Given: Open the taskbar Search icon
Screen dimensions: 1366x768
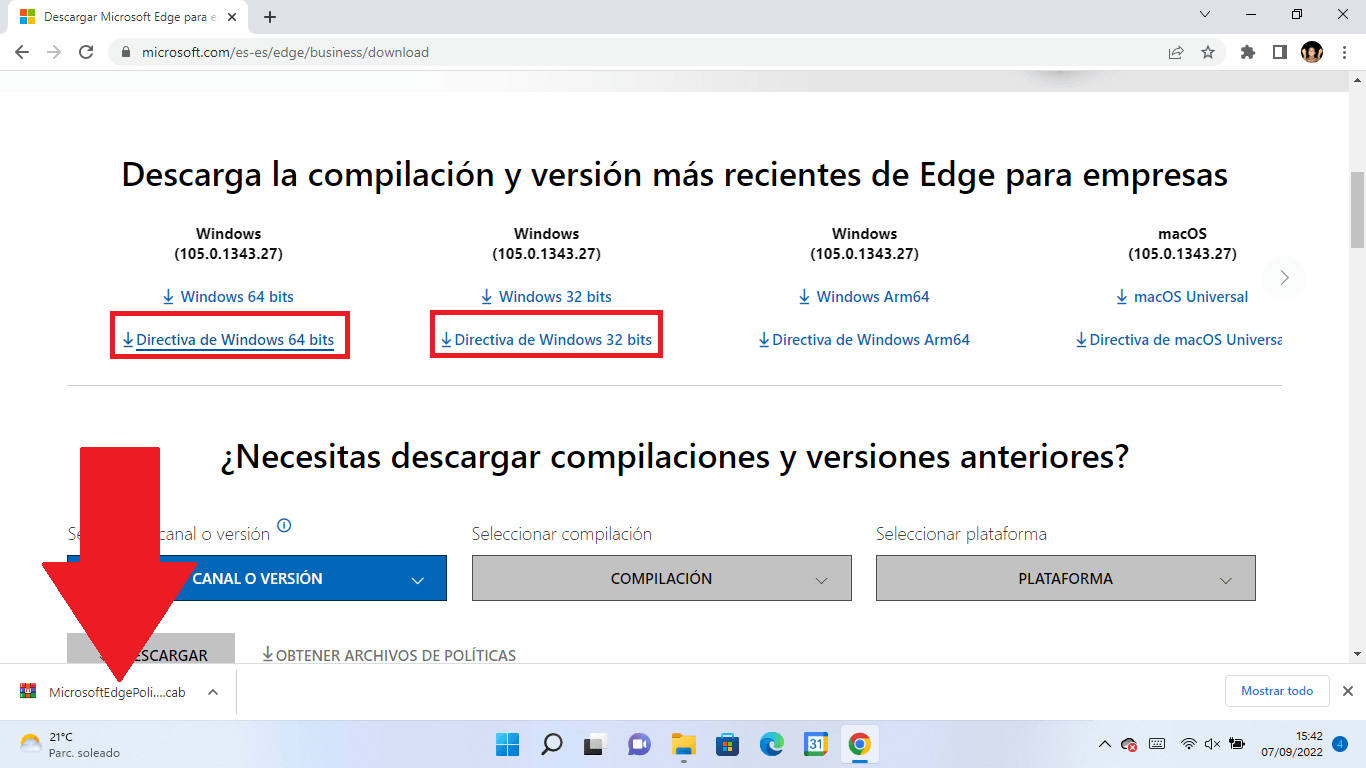Looking at the screenshot, I should (x=551, y=744).
